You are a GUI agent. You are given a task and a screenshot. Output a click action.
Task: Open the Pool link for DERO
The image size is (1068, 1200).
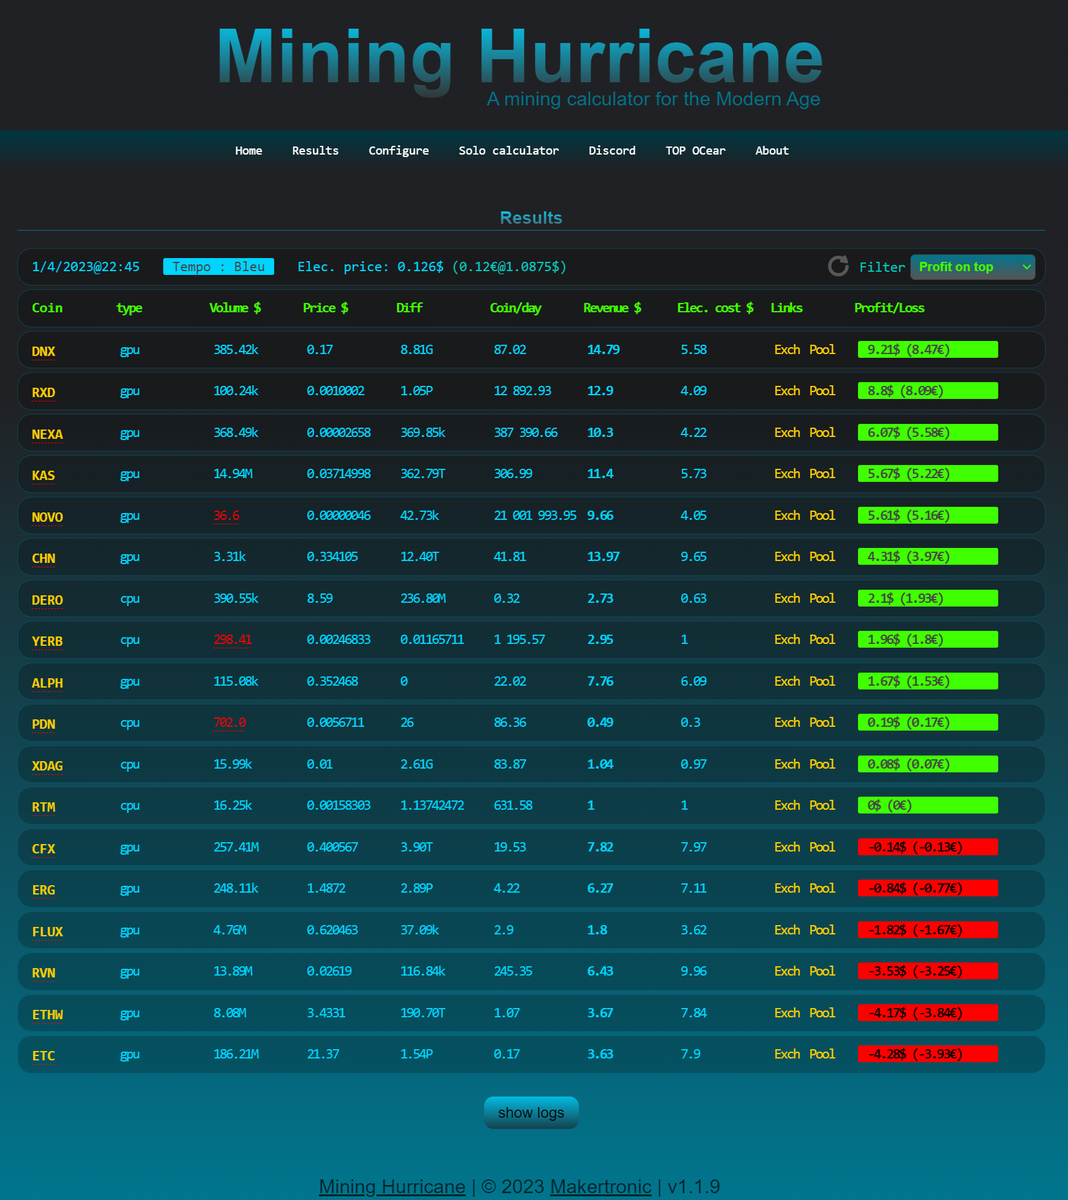point(822,599)
